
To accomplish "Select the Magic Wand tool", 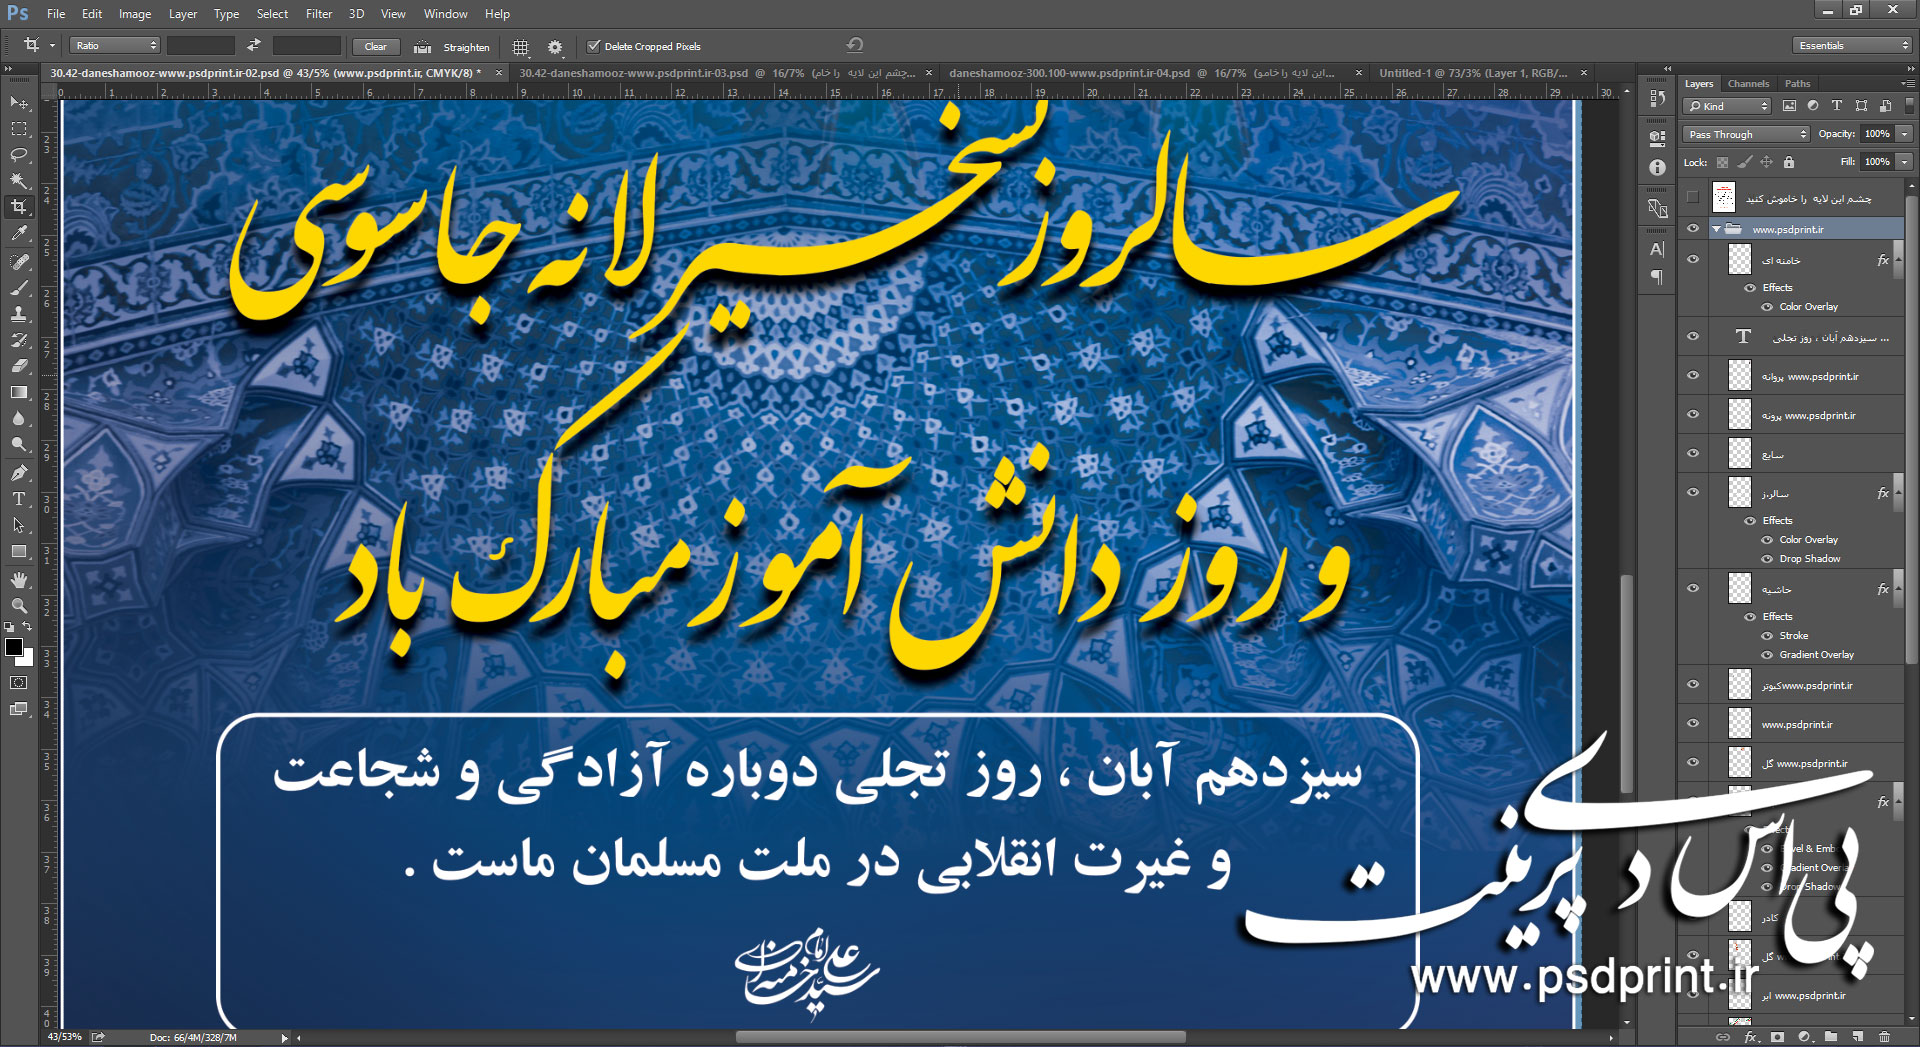I will click(x=19, y=181).
